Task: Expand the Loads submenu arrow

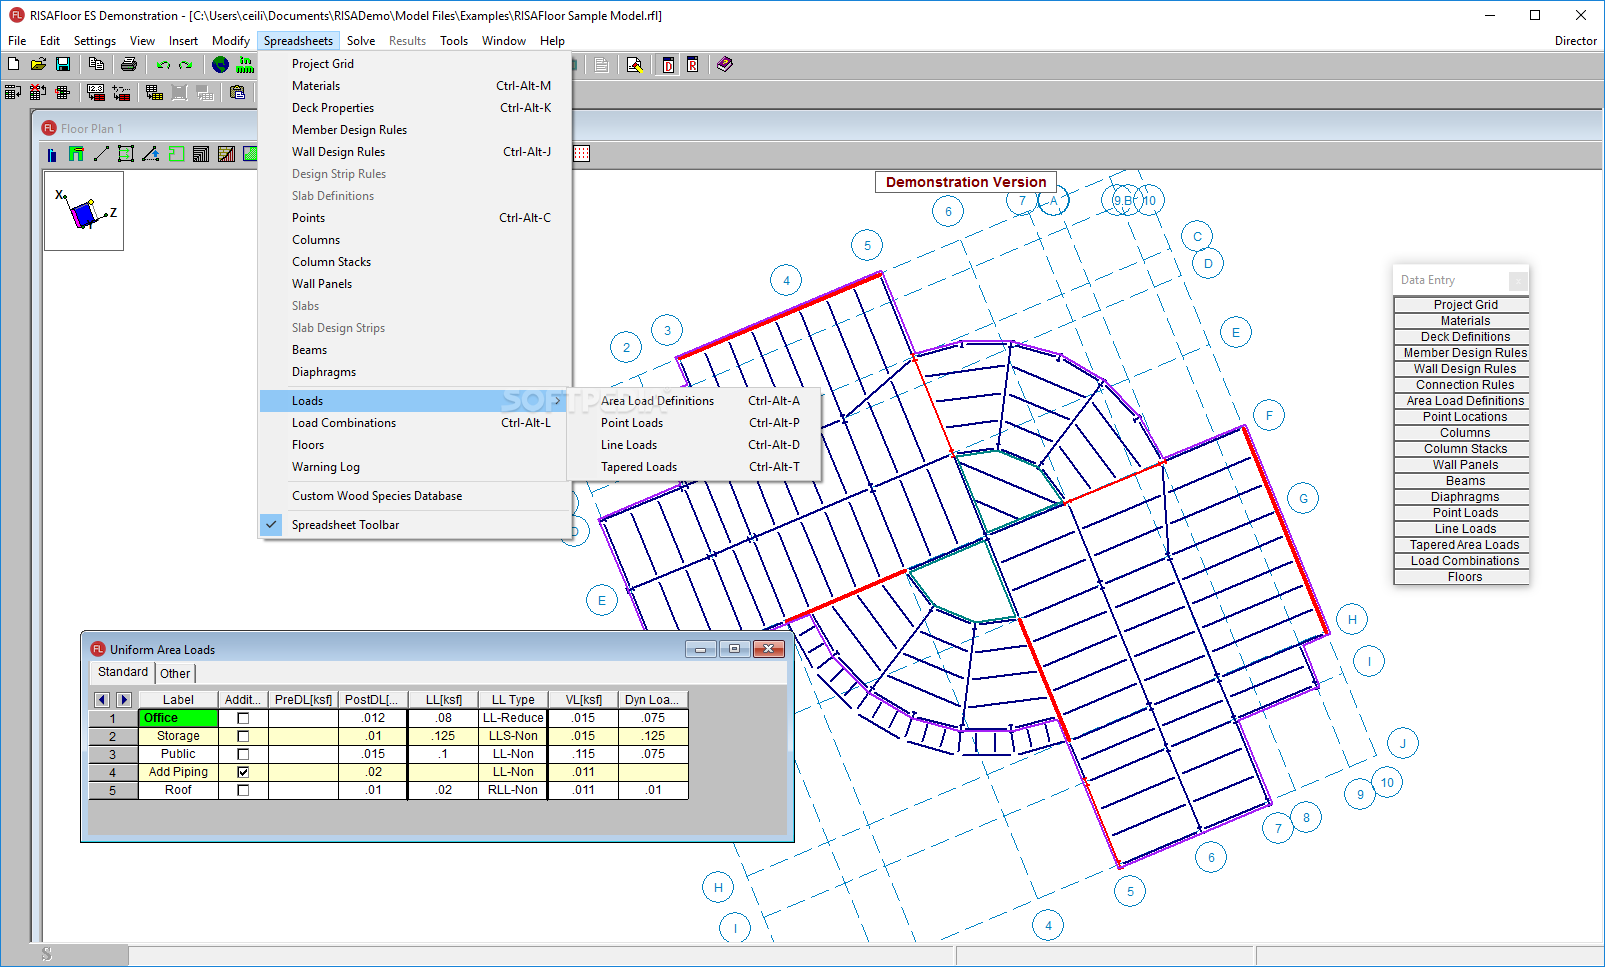Action: (557, 401)
